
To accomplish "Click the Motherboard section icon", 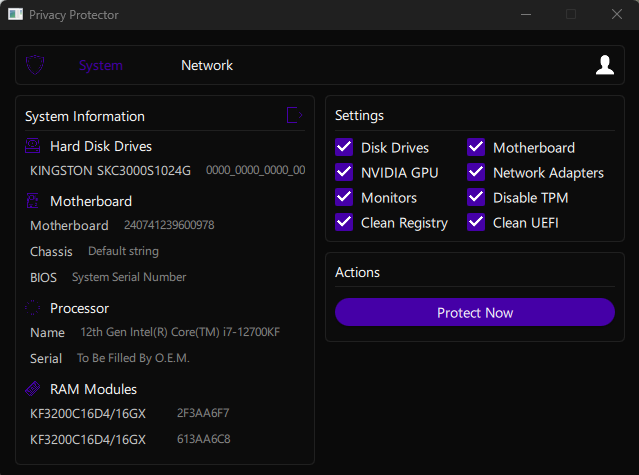I will tap(33, 200).
